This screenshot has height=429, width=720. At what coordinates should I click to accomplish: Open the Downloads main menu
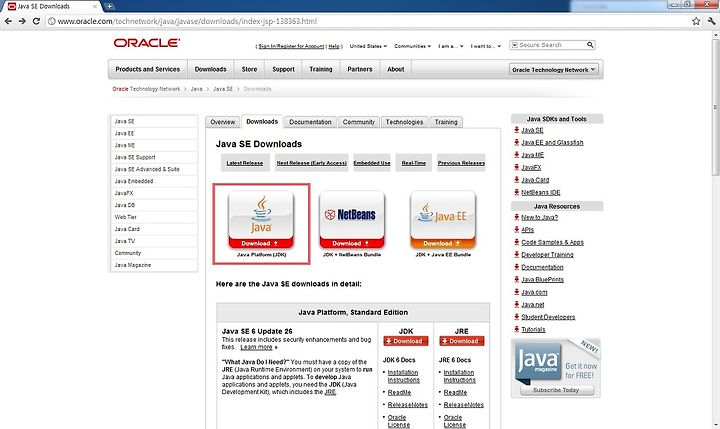[x=210, y=69]
